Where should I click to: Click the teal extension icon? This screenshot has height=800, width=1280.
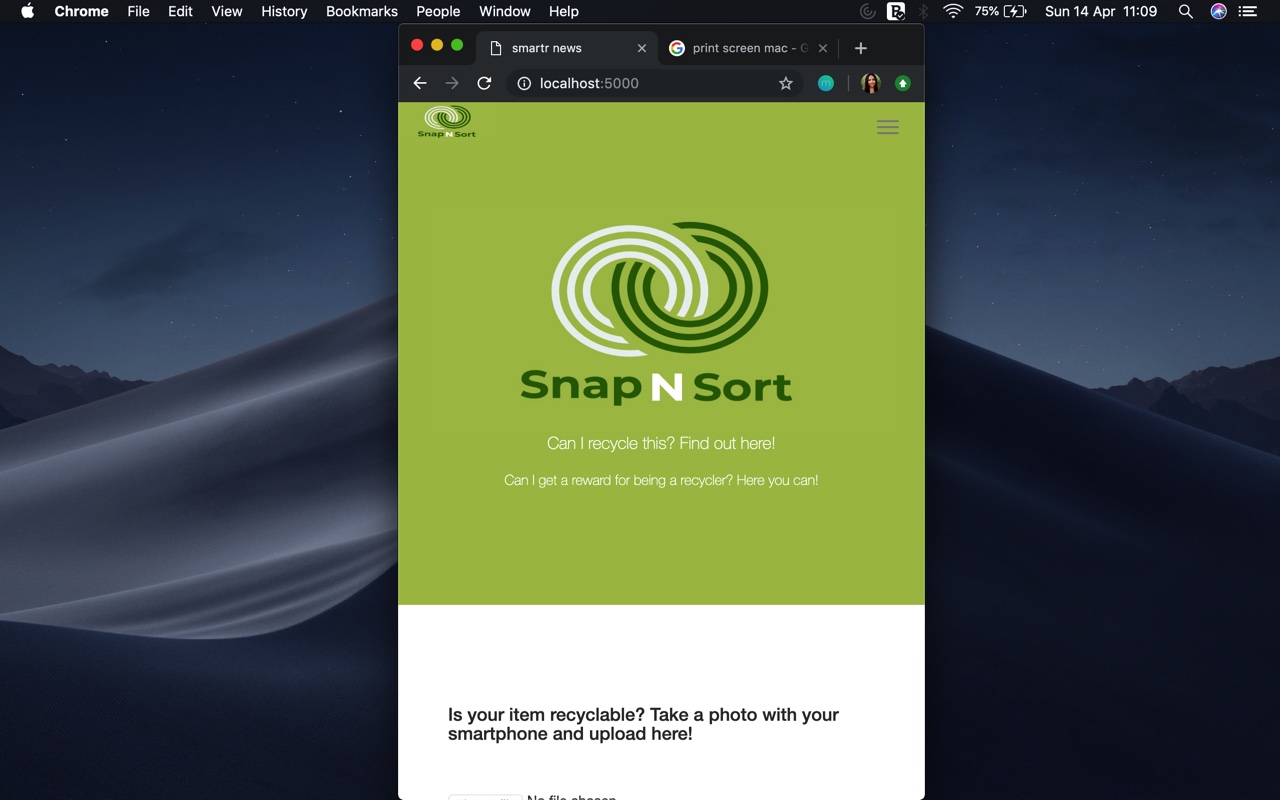pyautogui.click(x=826, y=83)
